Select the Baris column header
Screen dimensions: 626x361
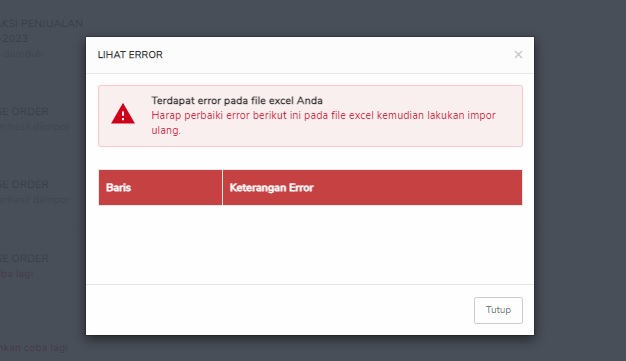160,188
